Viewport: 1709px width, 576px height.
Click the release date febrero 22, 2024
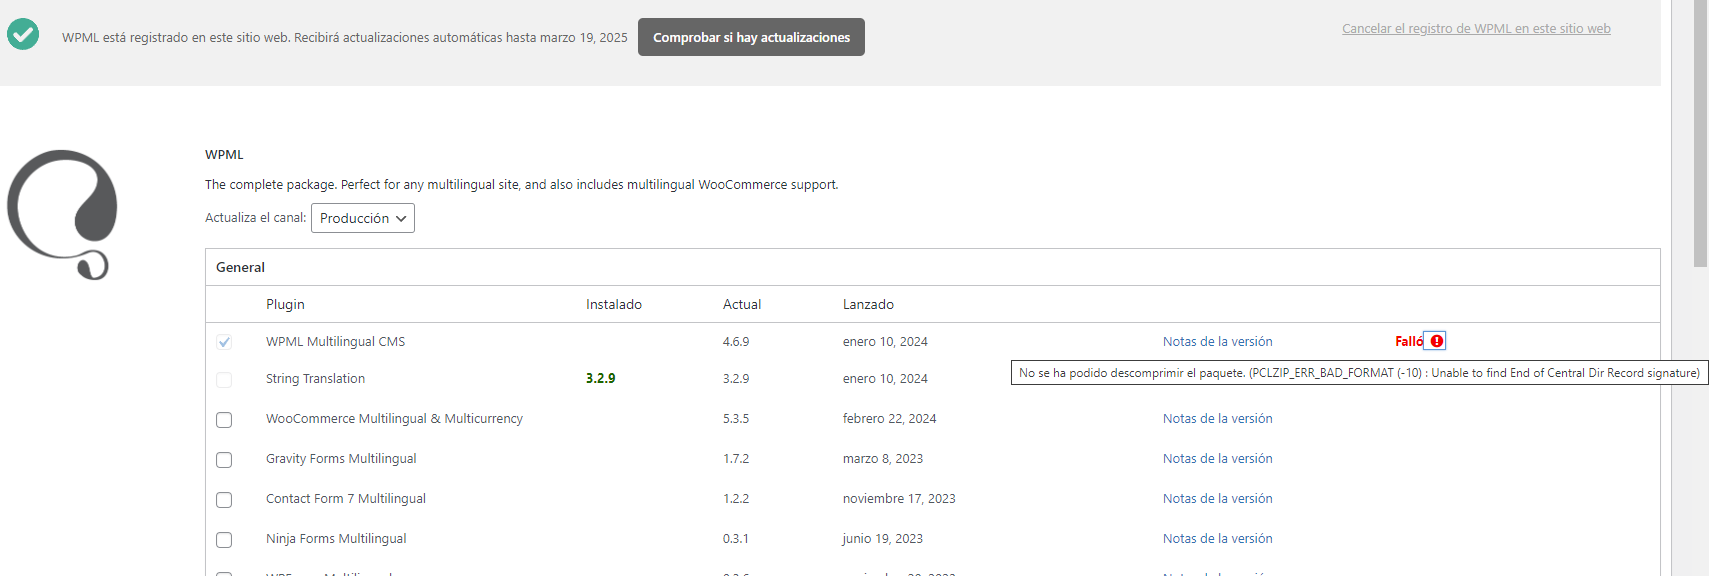pyautogui.click(x=889, y=418)
